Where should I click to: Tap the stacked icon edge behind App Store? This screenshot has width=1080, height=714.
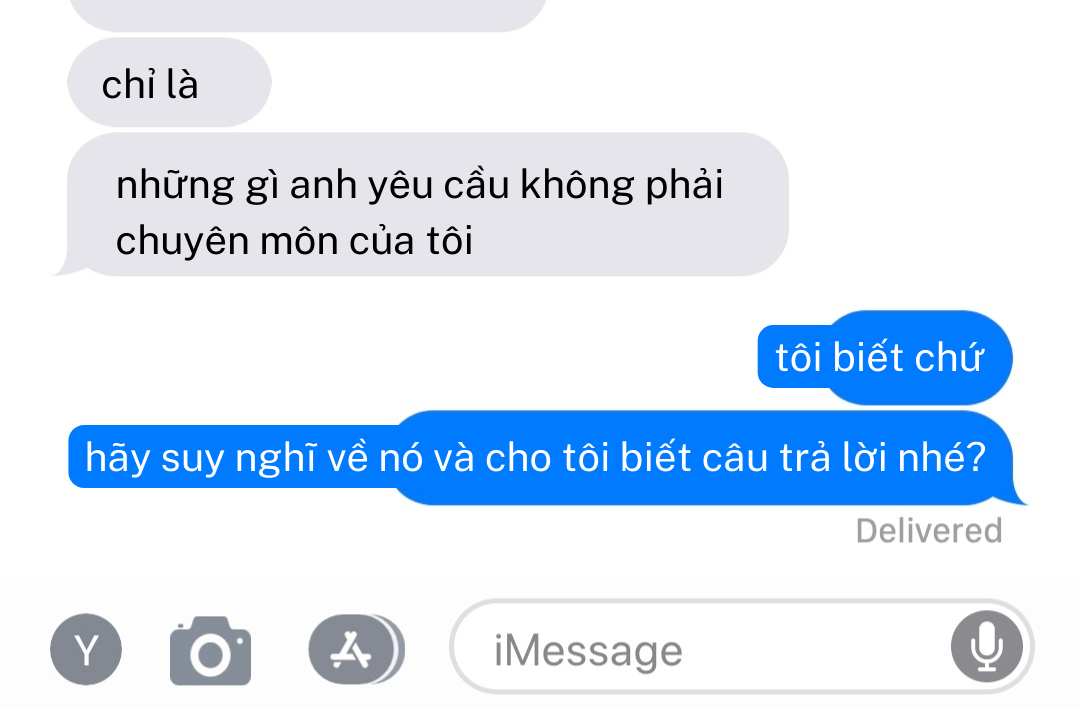[x=399, y=649]
